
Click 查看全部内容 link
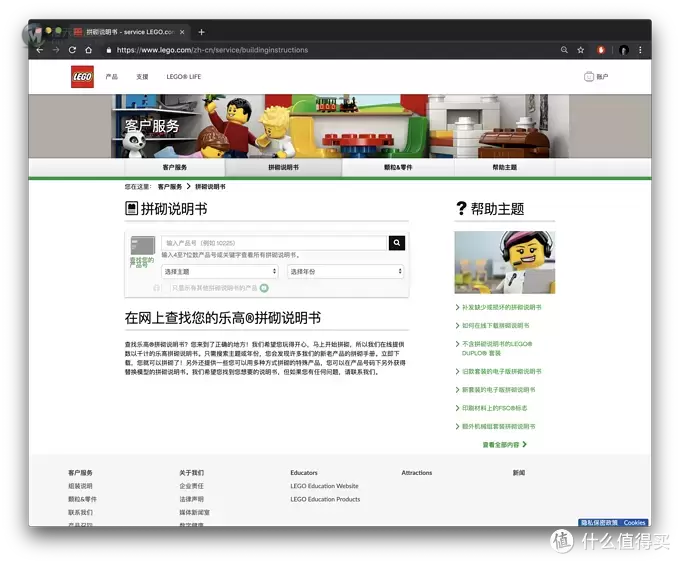pos(501,445)
